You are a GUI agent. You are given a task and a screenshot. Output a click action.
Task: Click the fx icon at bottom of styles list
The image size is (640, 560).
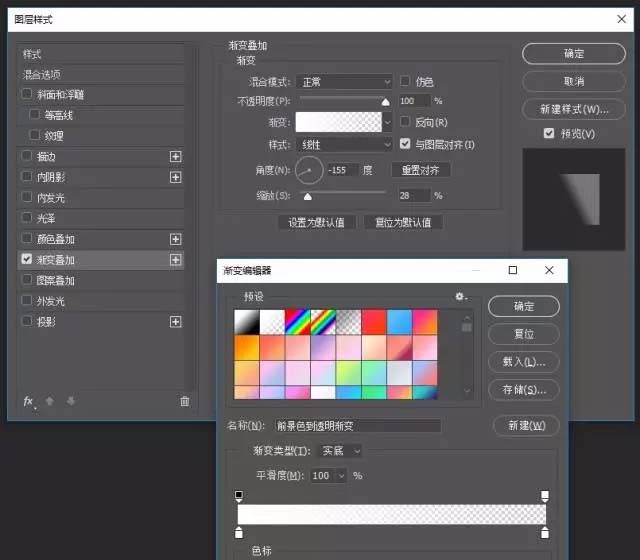click(x=28, y=401)
